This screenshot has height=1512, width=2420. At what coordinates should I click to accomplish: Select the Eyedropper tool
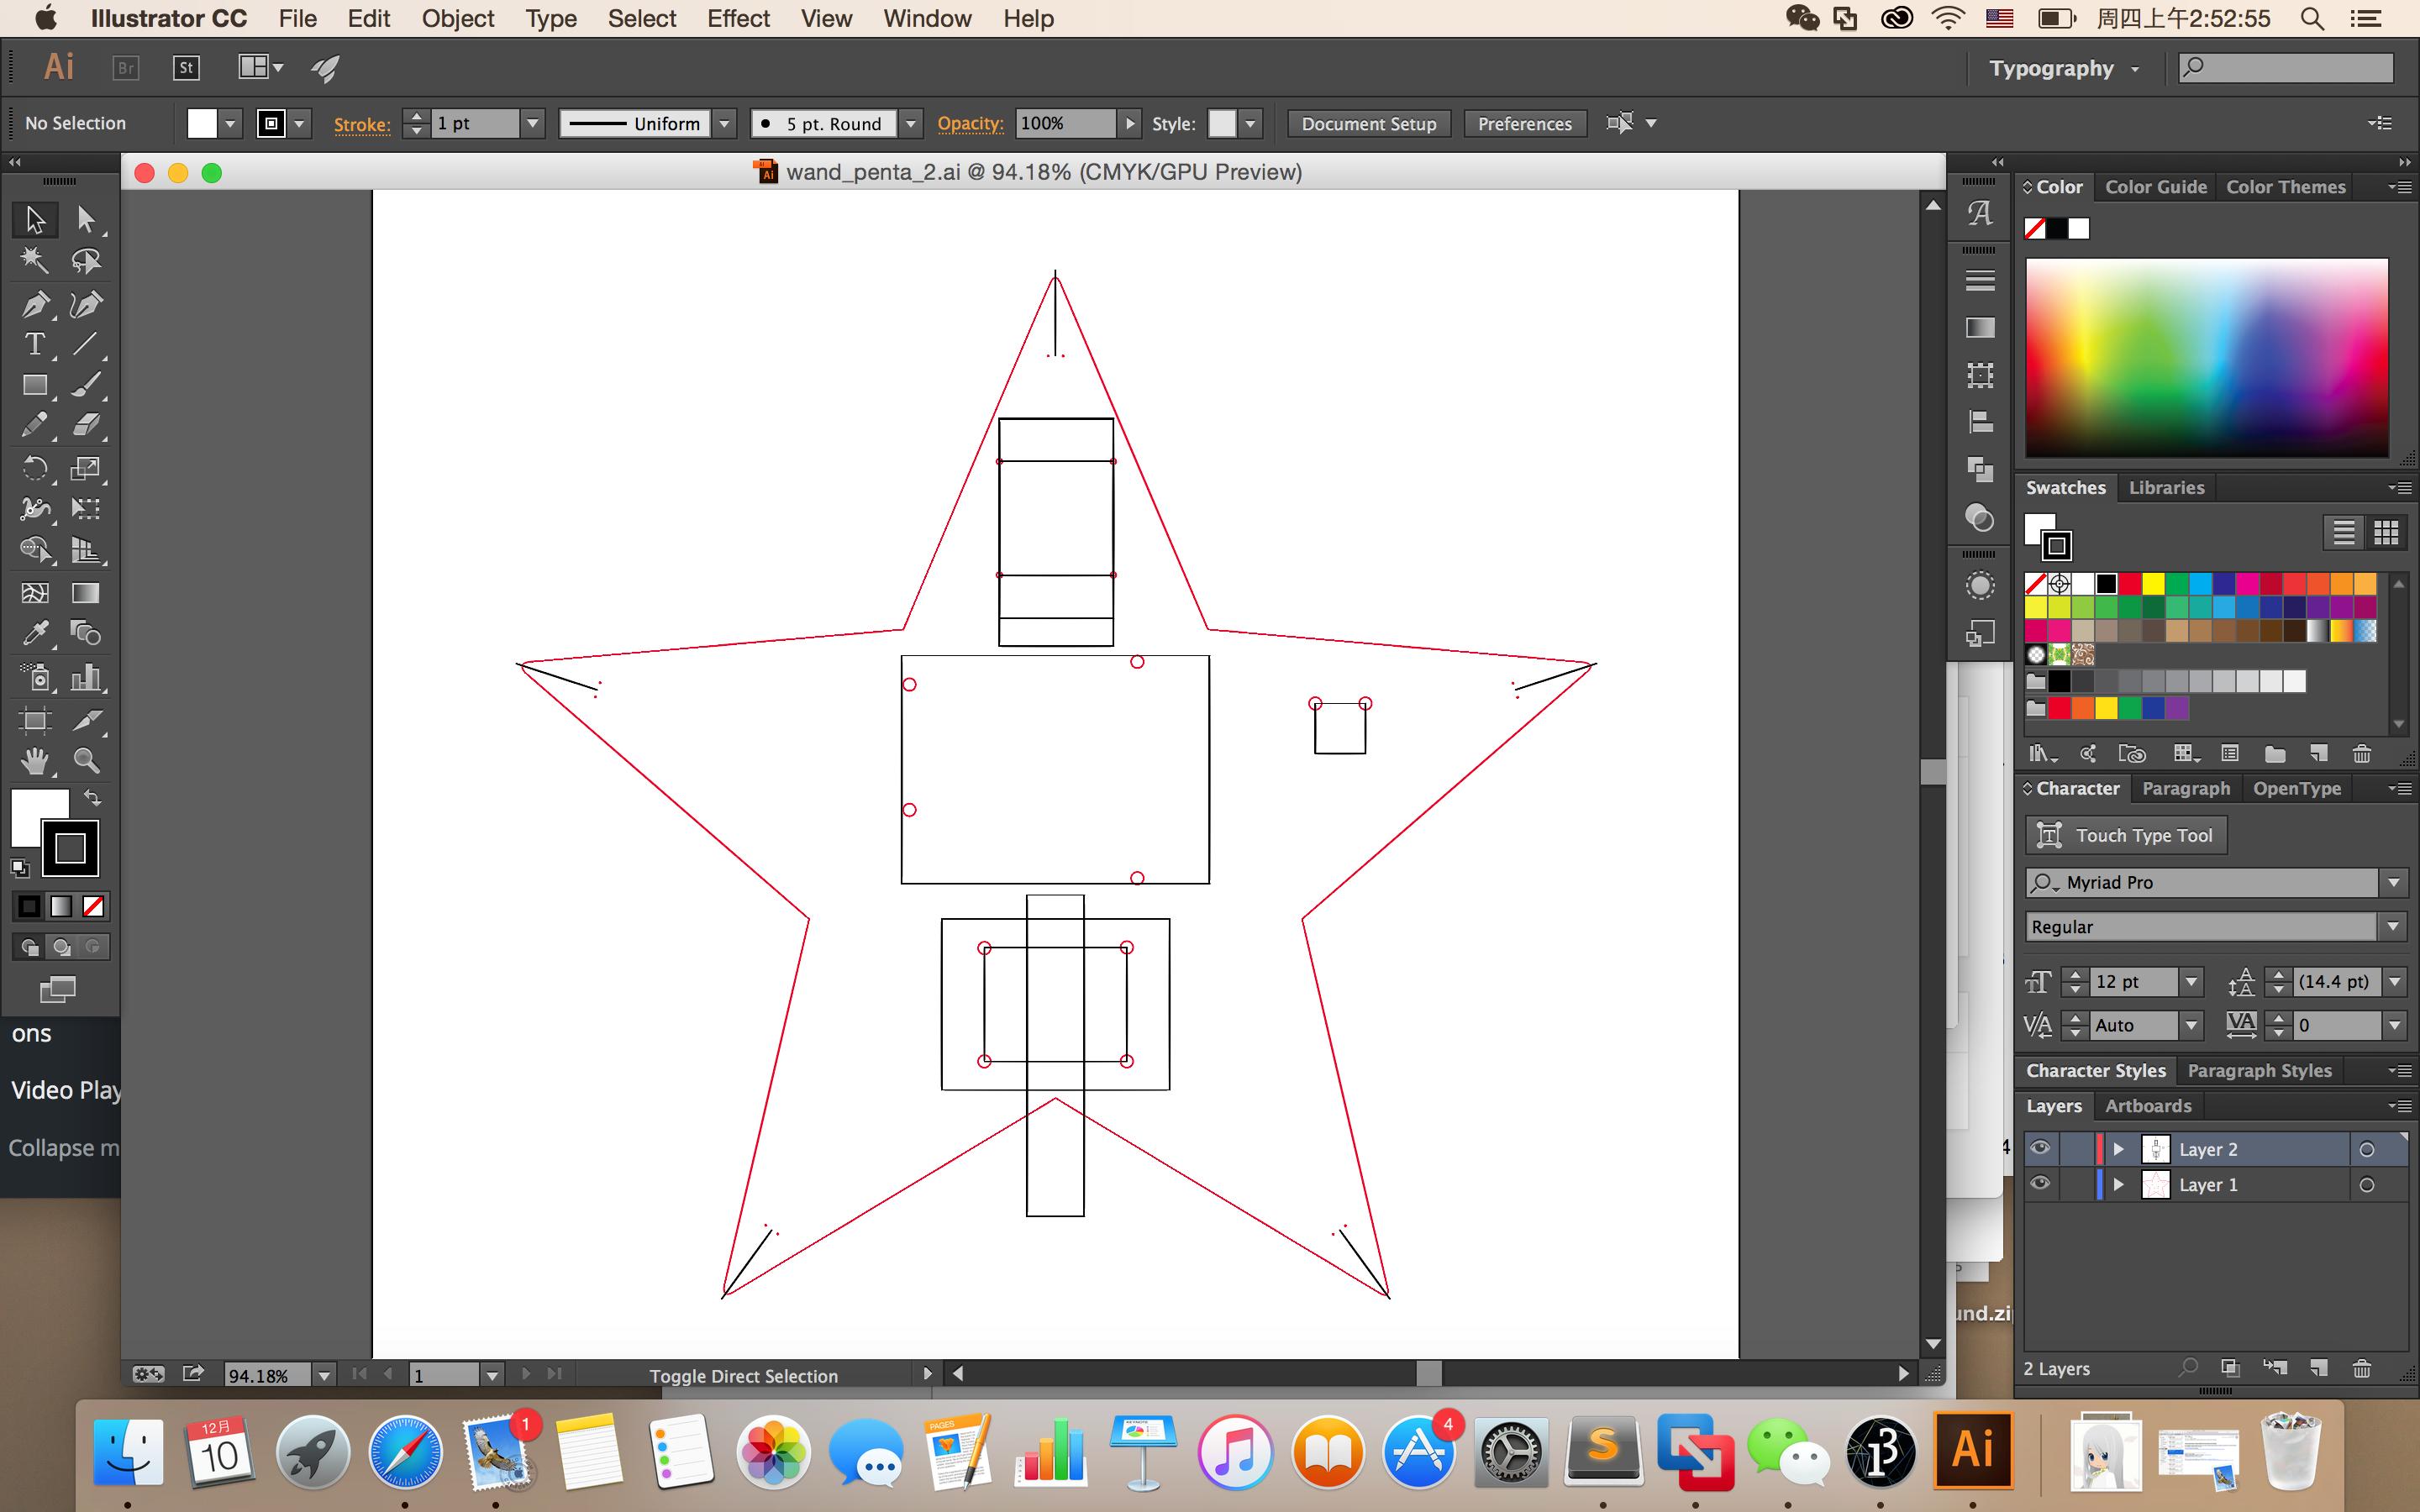tap(35, 633)
